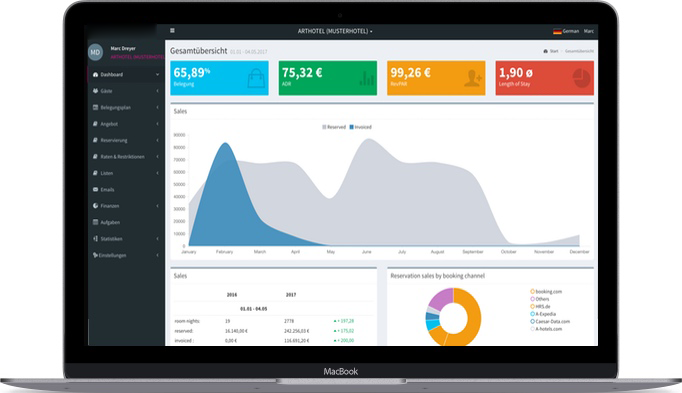The width and height of the screenshot is (682, 393).
Task: Toggle HRS.de in donut chart legend
Action: point(540,306)
